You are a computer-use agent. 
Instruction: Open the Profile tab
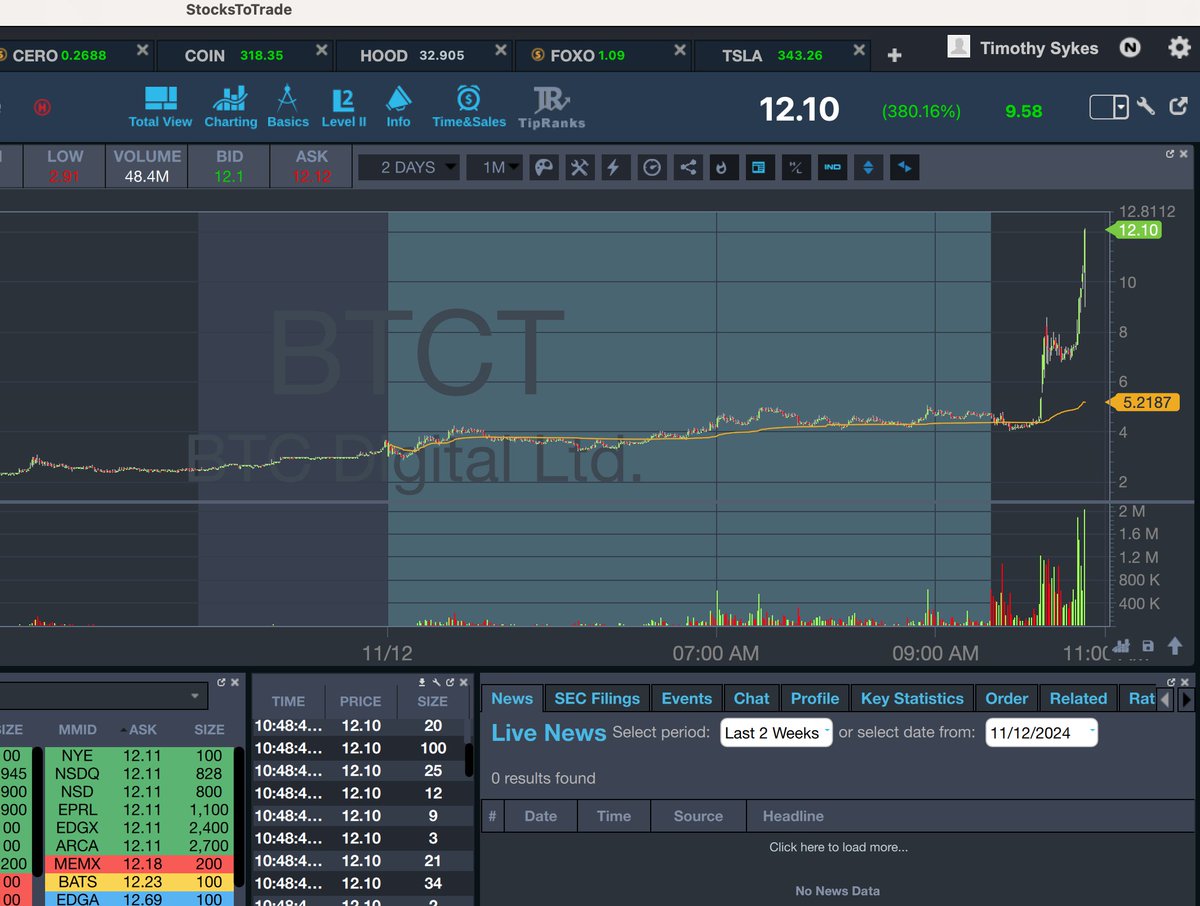[815, 698]
